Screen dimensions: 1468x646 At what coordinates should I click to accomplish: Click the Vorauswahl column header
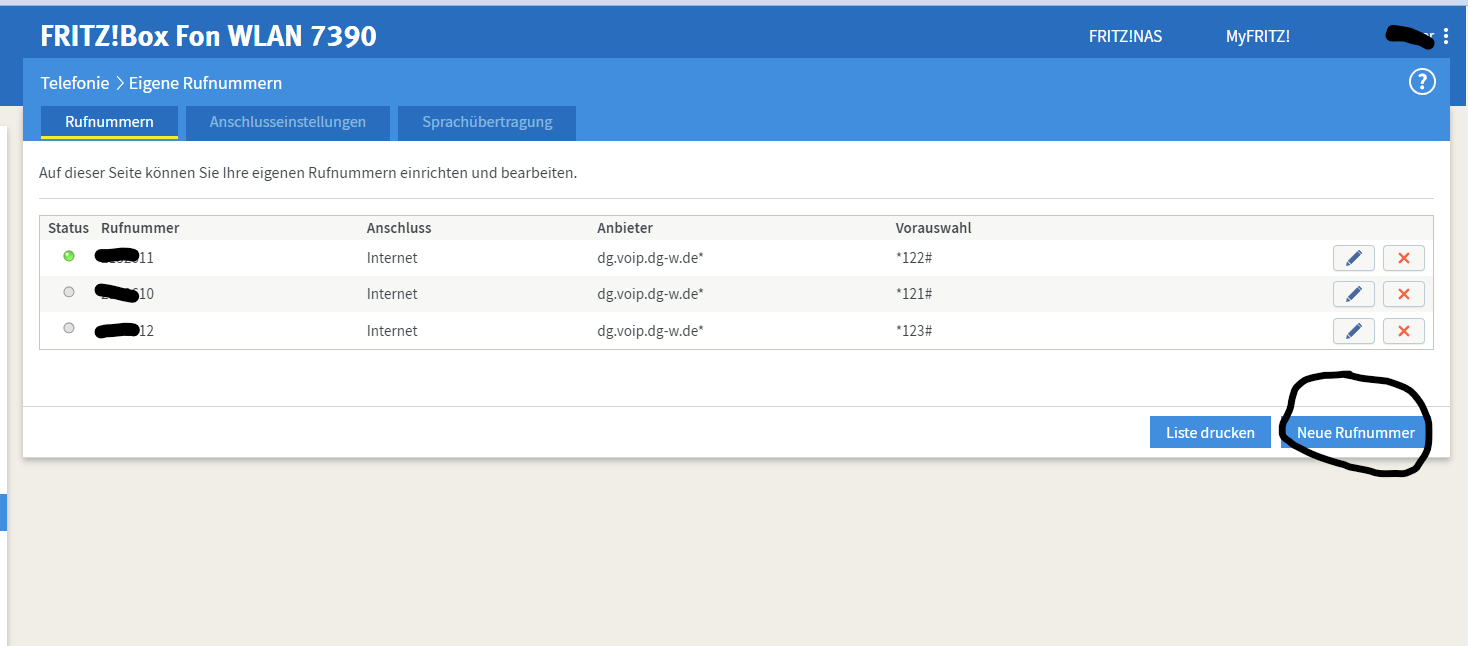click(x=933, y=228)
